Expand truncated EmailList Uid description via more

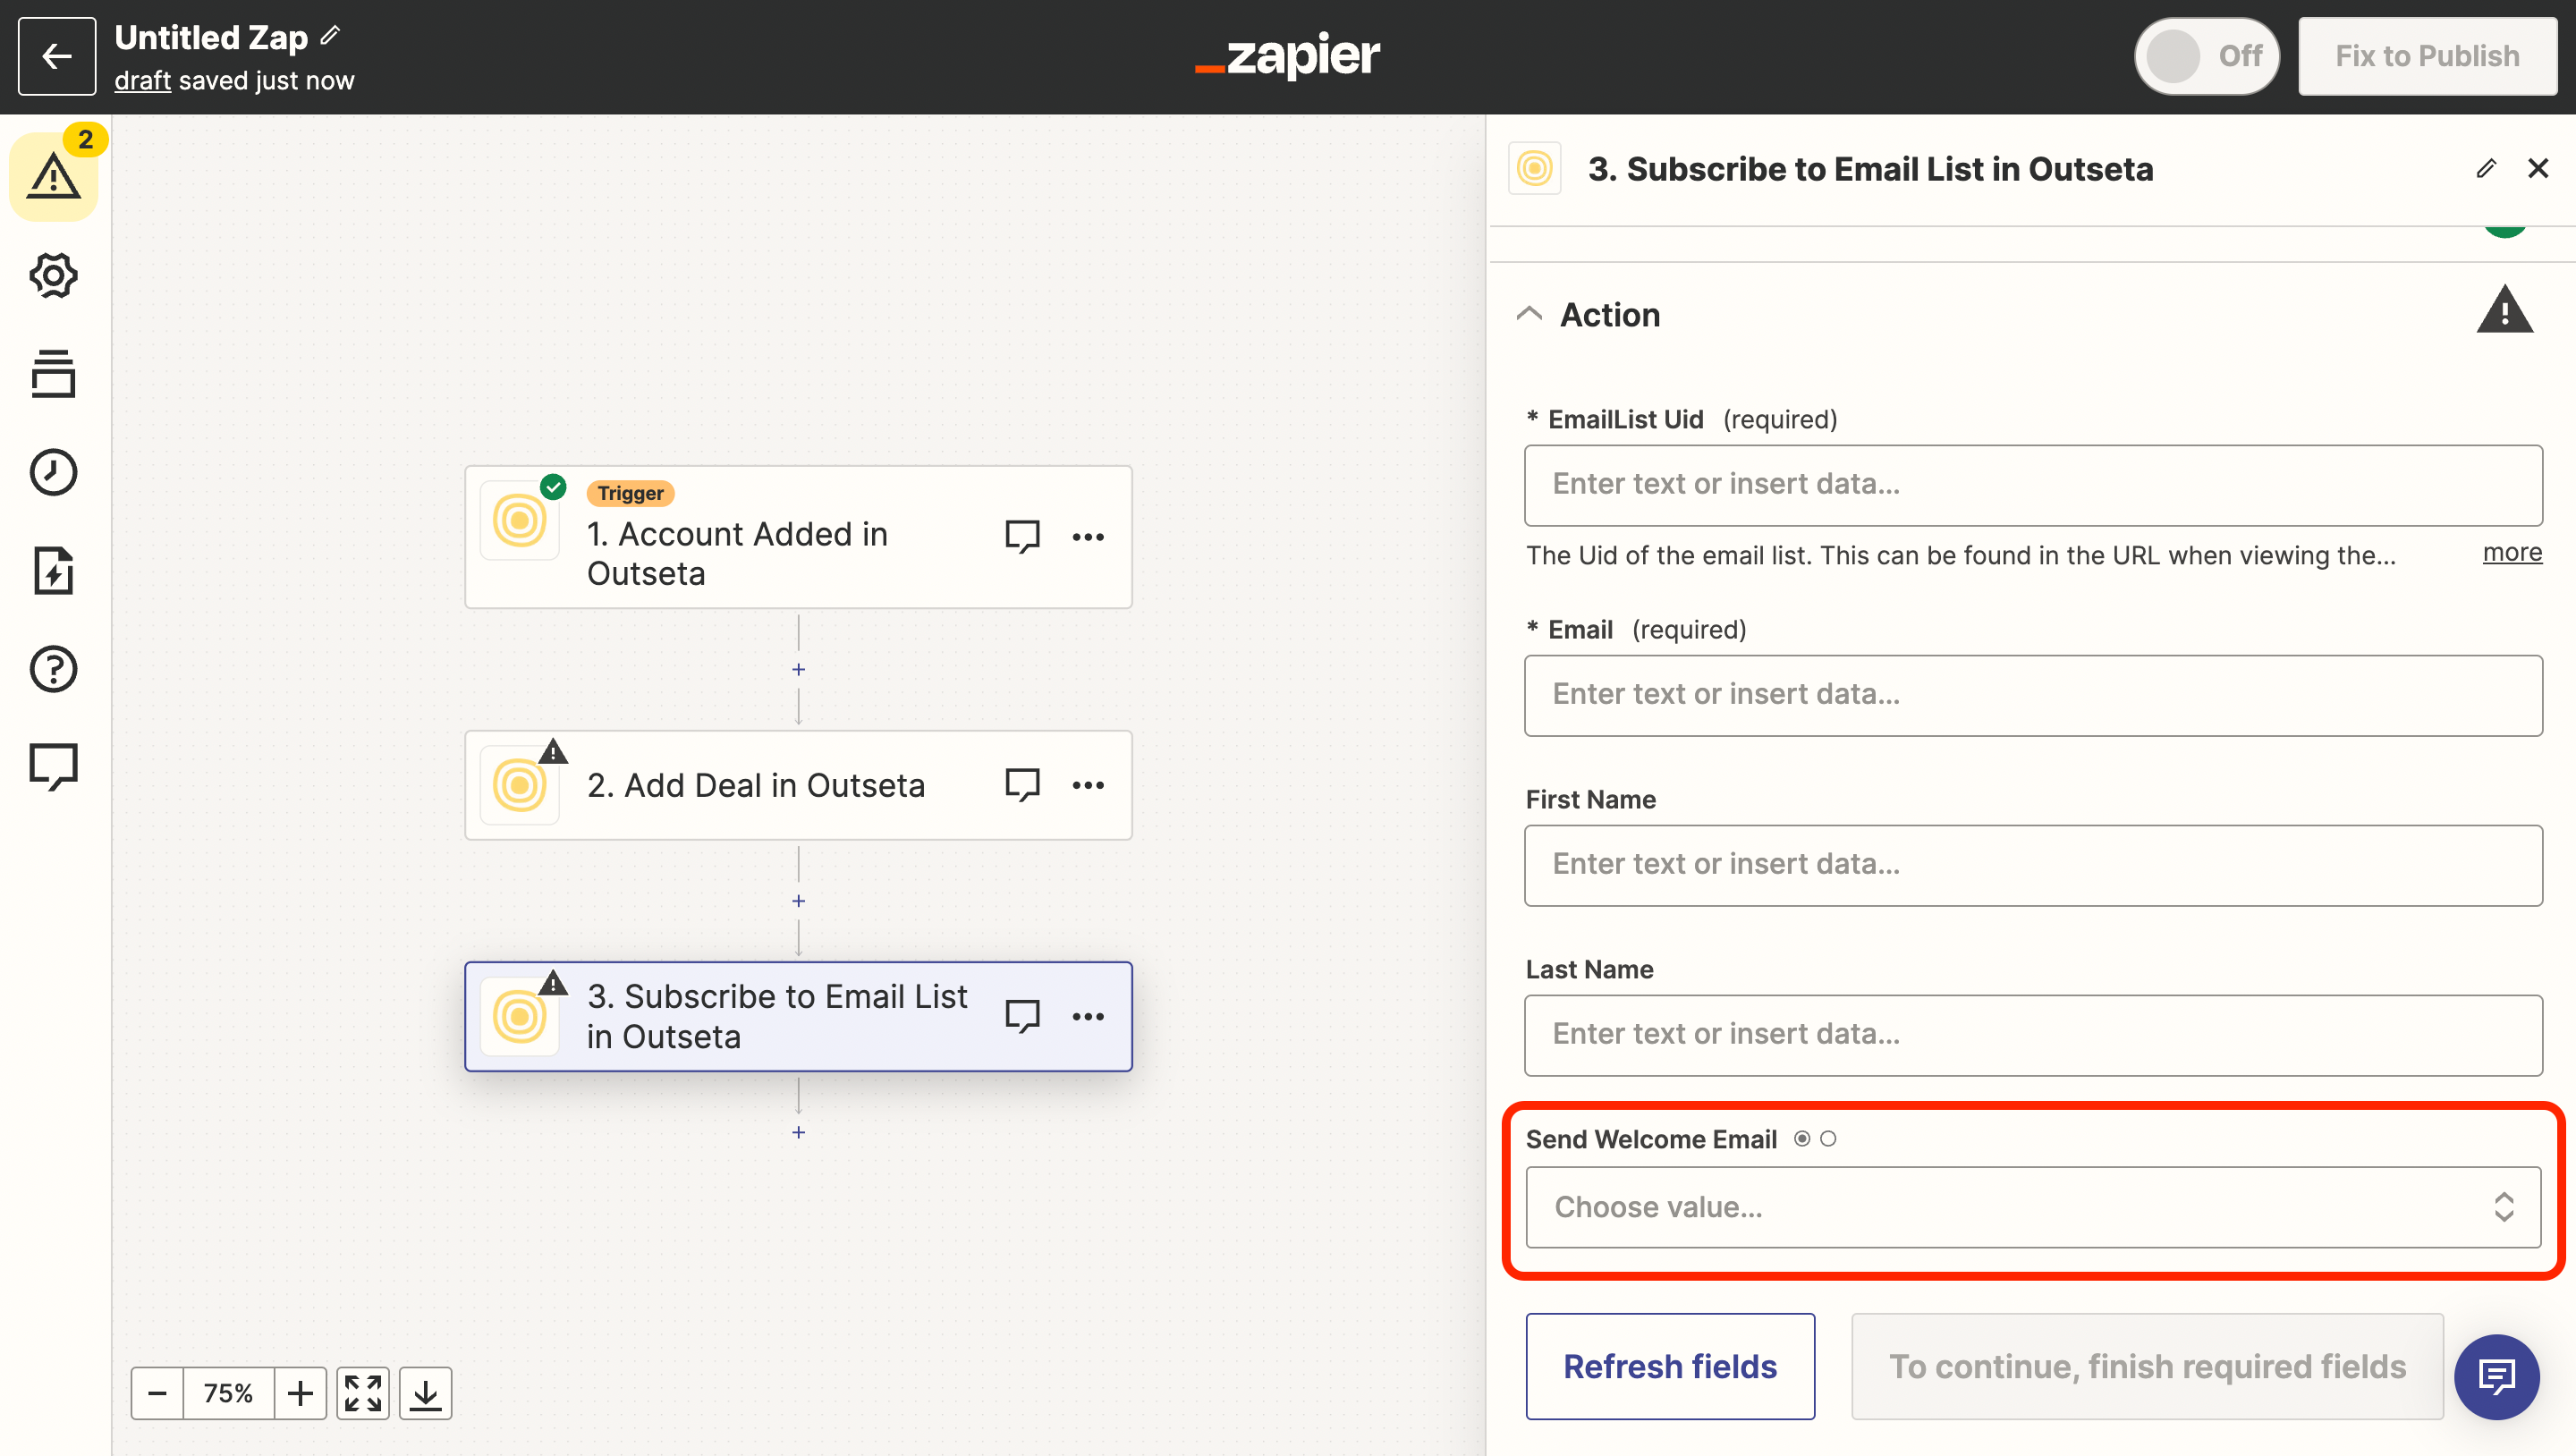(x=2512, y=552)
